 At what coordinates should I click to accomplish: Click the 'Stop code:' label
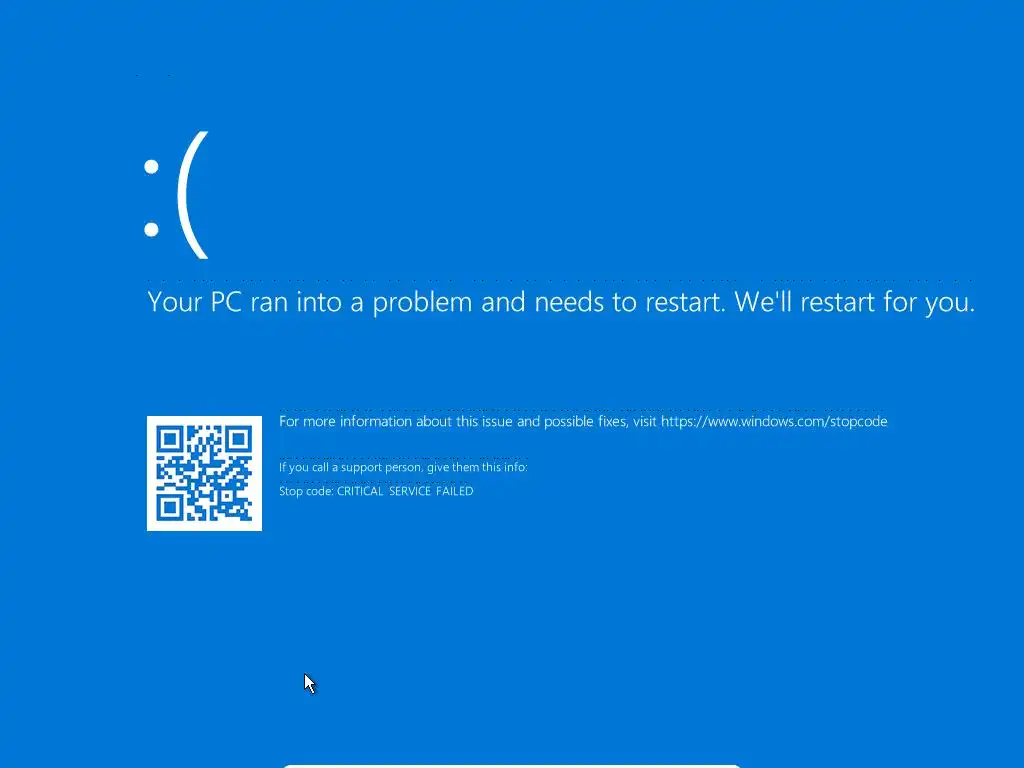pos(306,491)
